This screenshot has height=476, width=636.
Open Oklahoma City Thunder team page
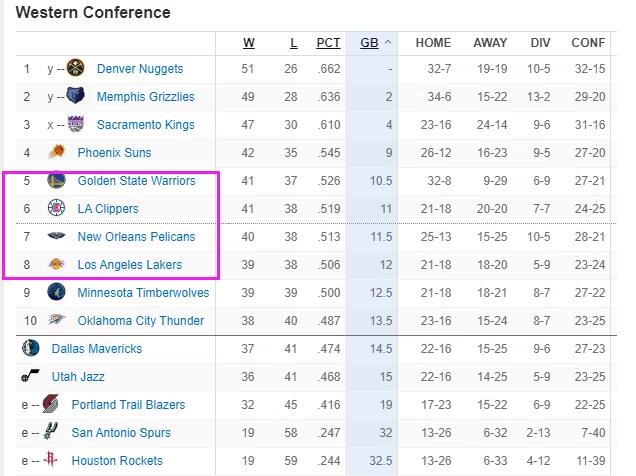[140, 321]
